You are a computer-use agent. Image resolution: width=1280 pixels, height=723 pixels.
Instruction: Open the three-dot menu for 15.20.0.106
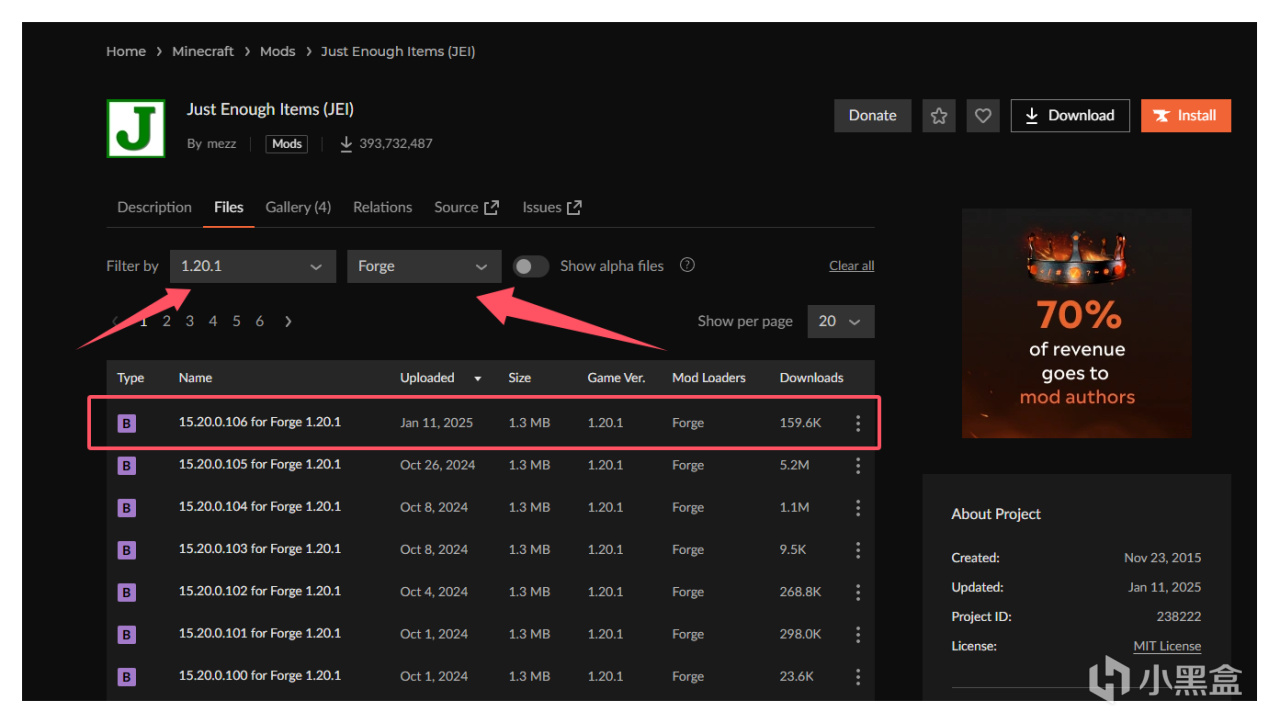click(857, 423)
